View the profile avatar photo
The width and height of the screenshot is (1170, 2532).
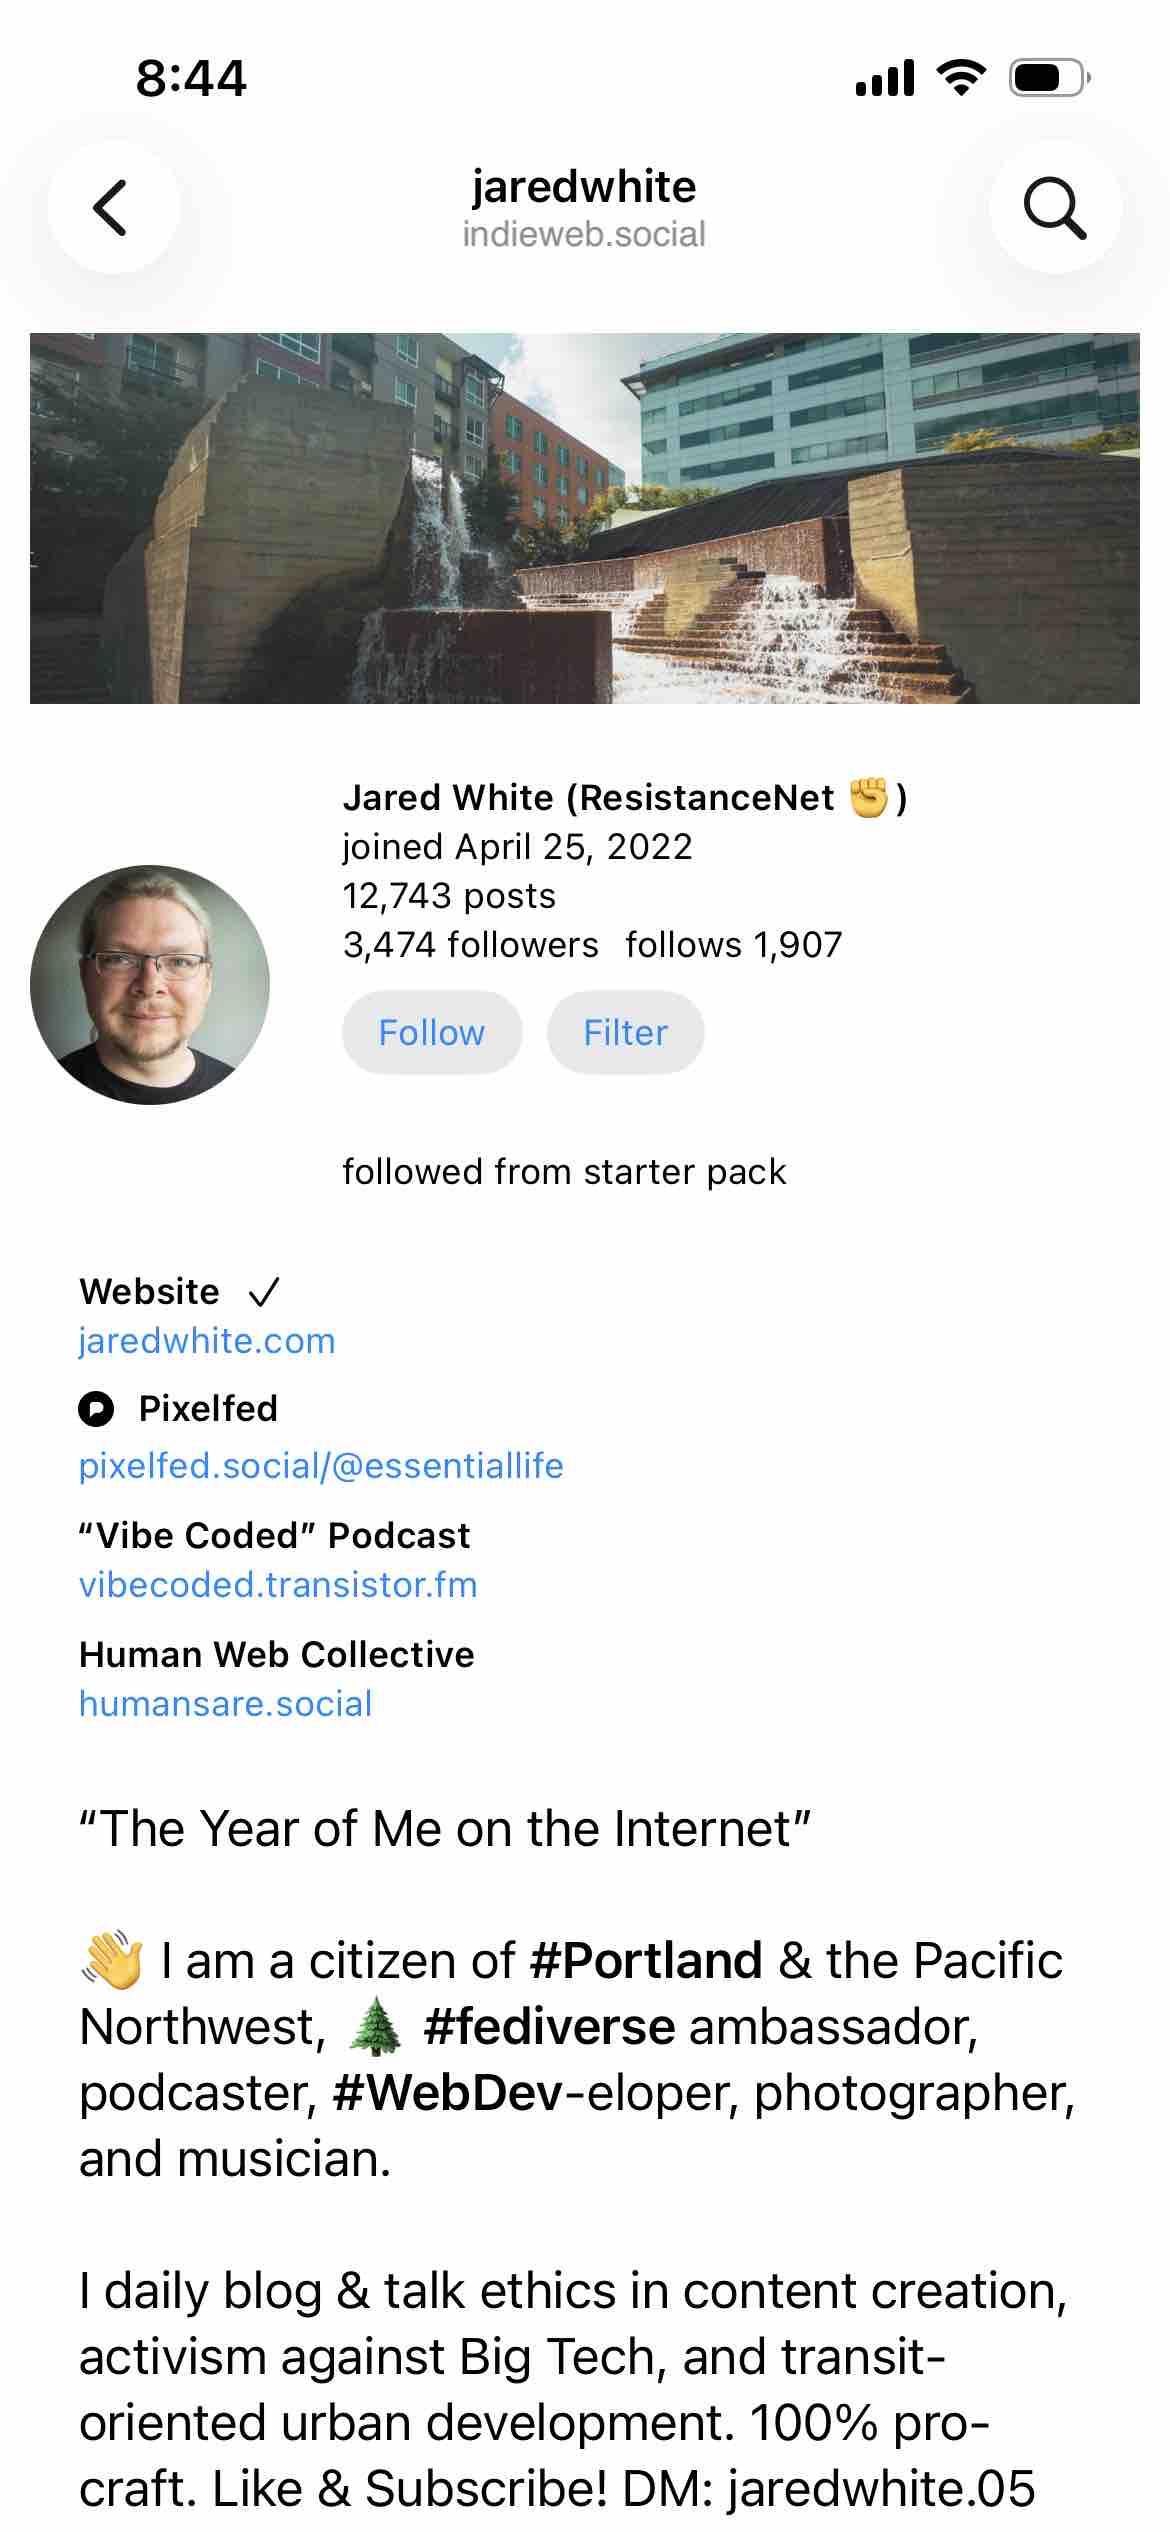tap(150, 984)
